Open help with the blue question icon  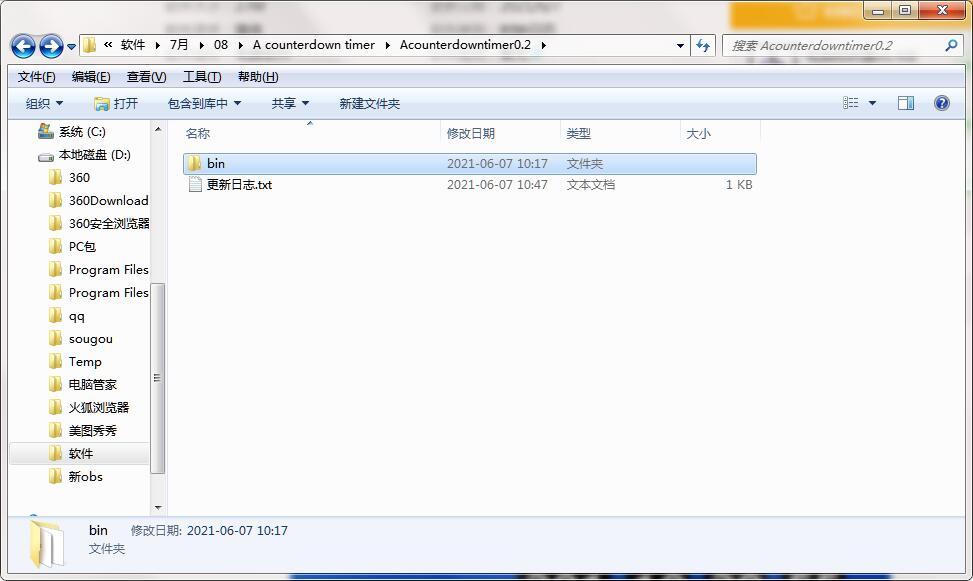click(x=941, y=103)
